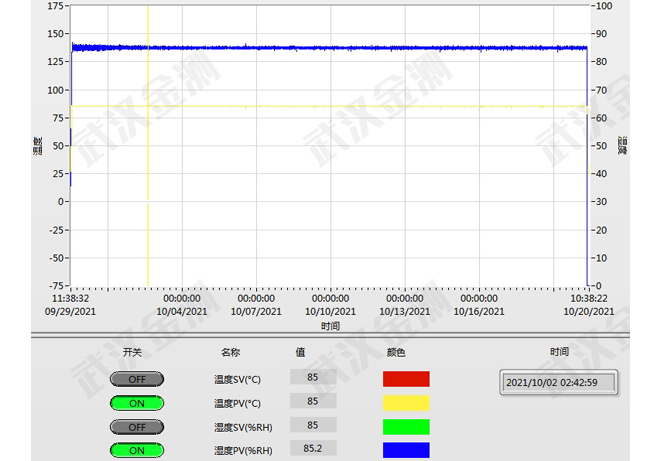Click the red 温度SV color swatch
The width and height of the screenshot is (660, 461).
406,379
